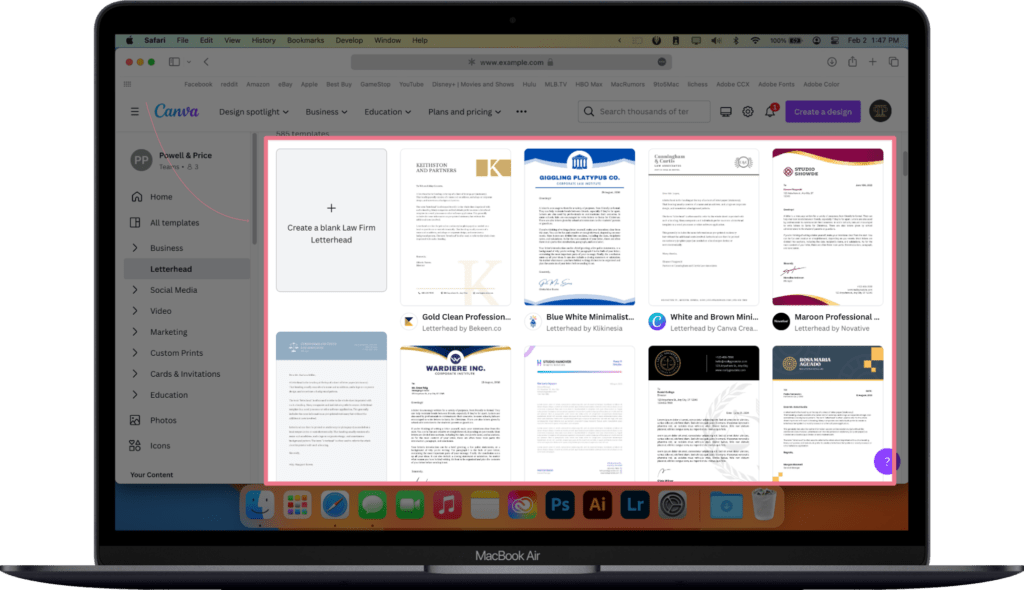The width and height of the screenshot is (1024, 590).
Task: Click the Search thousands of templates field
Action: (644, 112)
